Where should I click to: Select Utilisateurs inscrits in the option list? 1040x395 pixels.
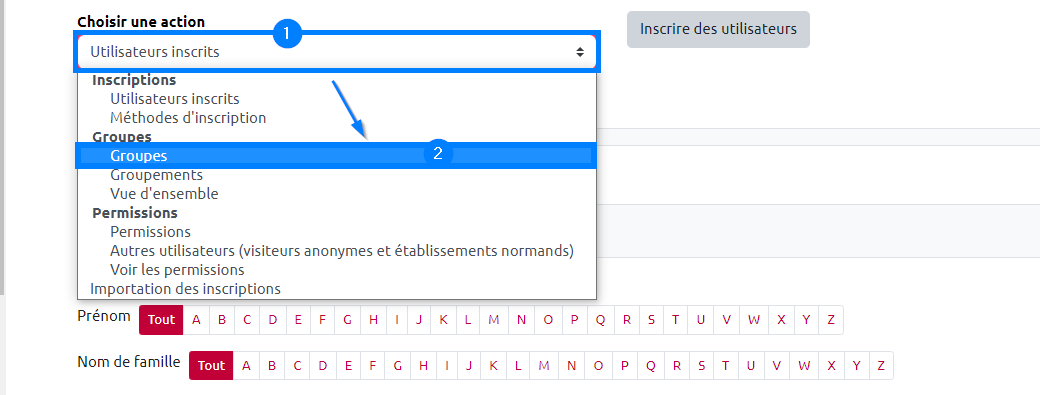(174, 99)
